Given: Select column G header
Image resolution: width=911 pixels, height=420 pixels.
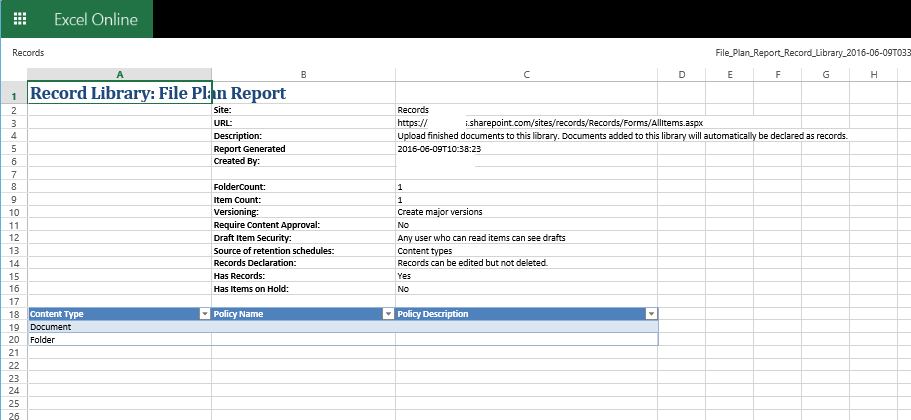Looking at the screenshot, I should (x=826, y=74).
